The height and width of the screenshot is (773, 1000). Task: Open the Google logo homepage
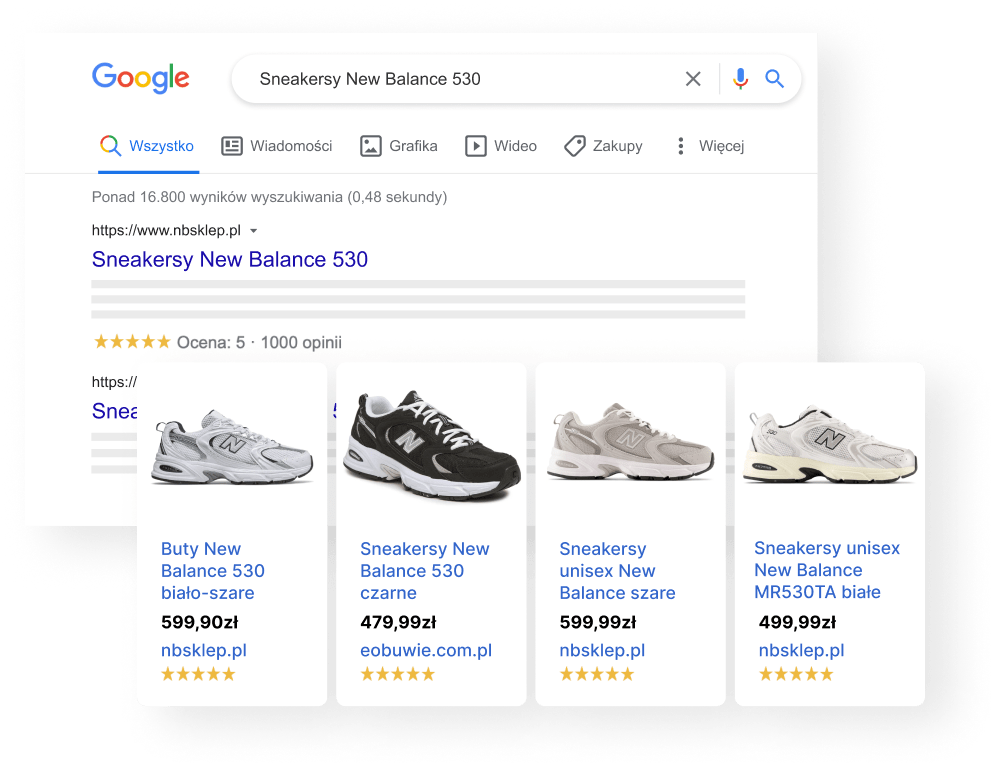pos(141,78)
